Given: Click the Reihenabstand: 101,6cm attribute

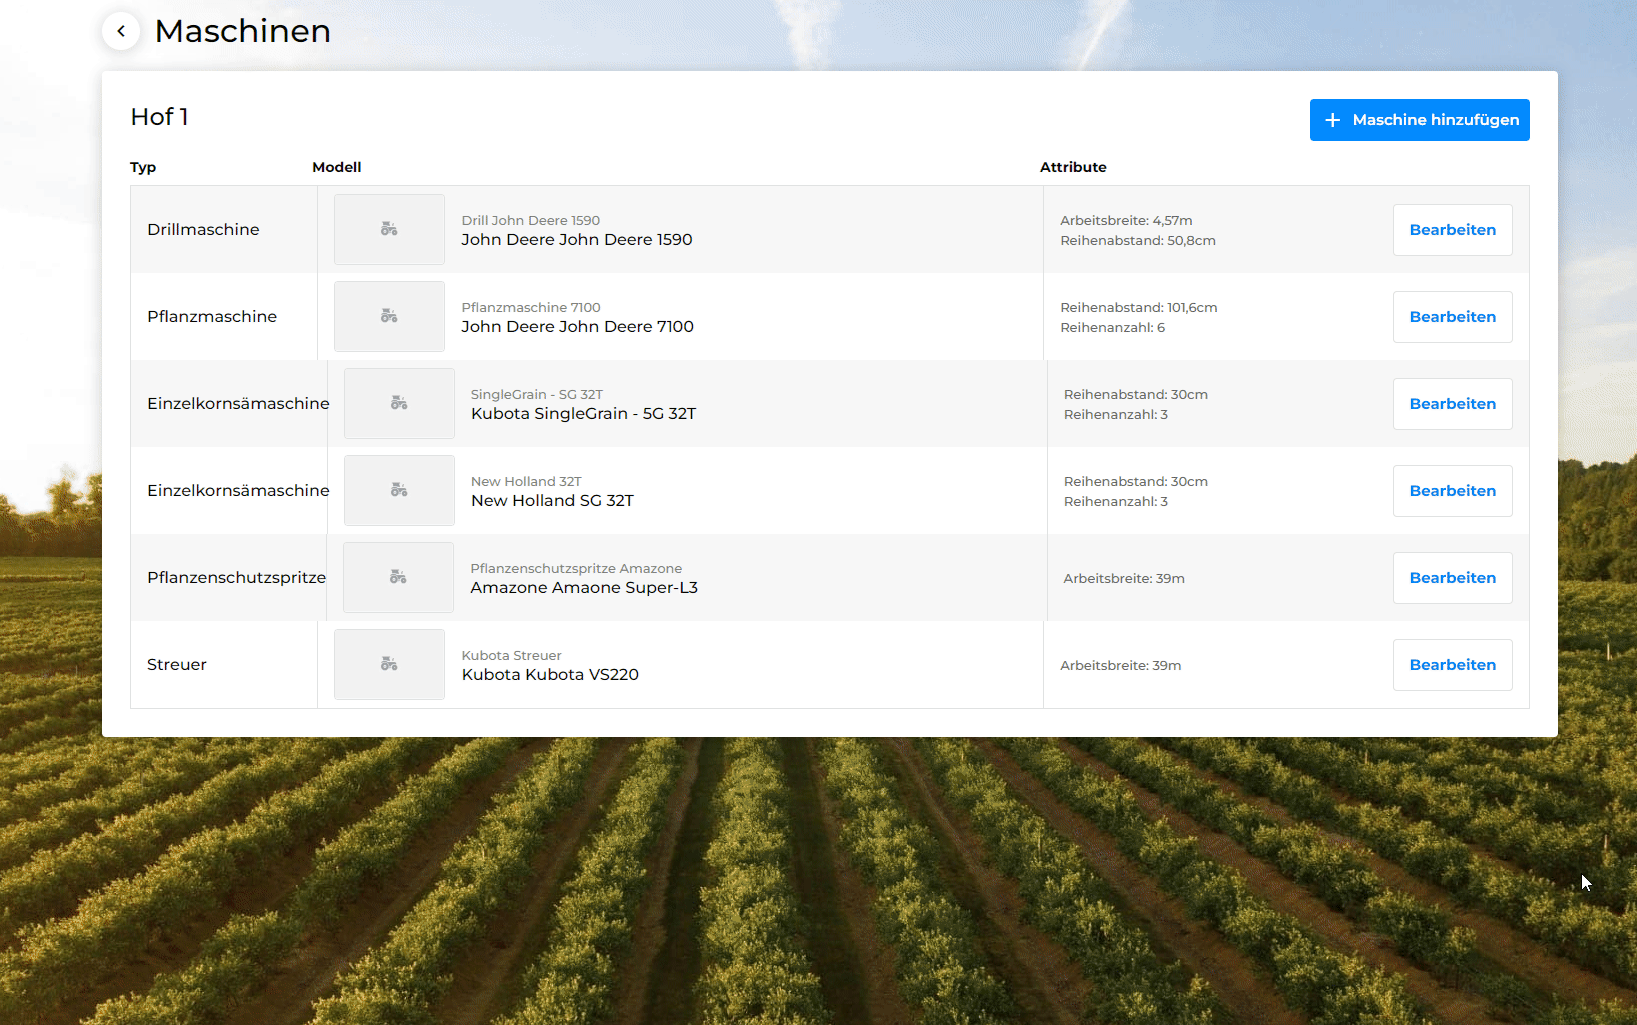Looking at the screenshot, I should (x=1139, y=307).
